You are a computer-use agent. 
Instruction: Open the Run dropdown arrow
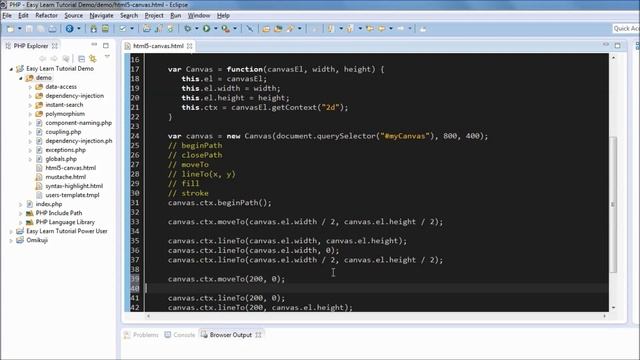click(x=216, y=29)
